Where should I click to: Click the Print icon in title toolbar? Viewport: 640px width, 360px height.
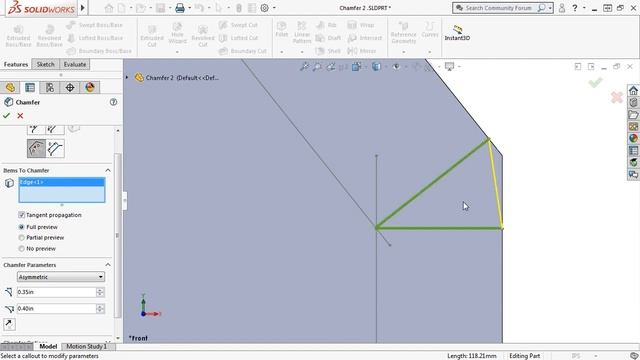(x=180, y=8)
